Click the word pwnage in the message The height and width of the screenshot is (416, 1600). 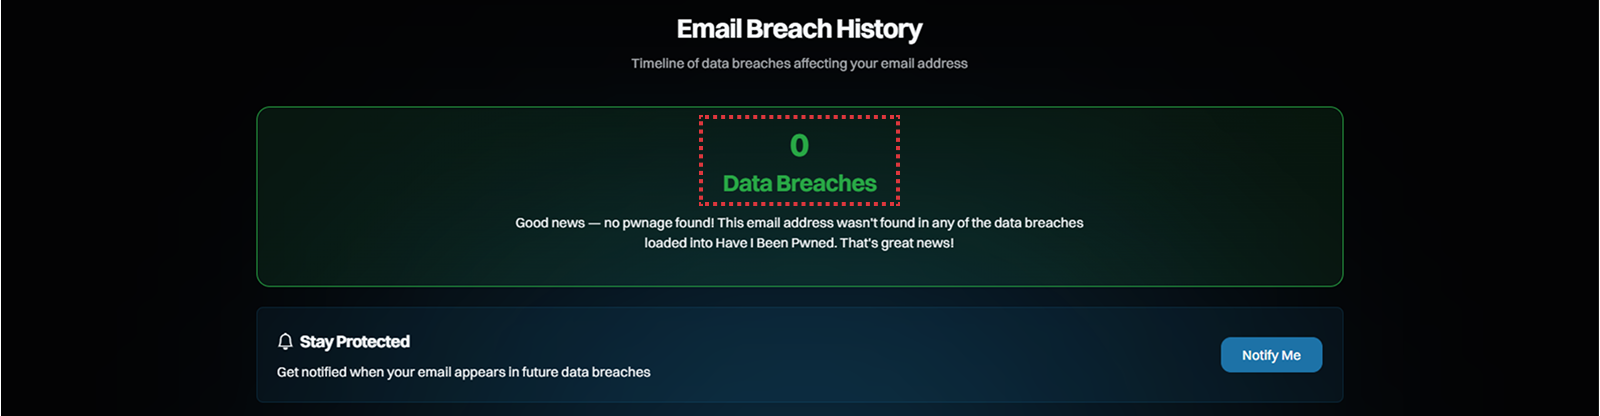(647, 223)
